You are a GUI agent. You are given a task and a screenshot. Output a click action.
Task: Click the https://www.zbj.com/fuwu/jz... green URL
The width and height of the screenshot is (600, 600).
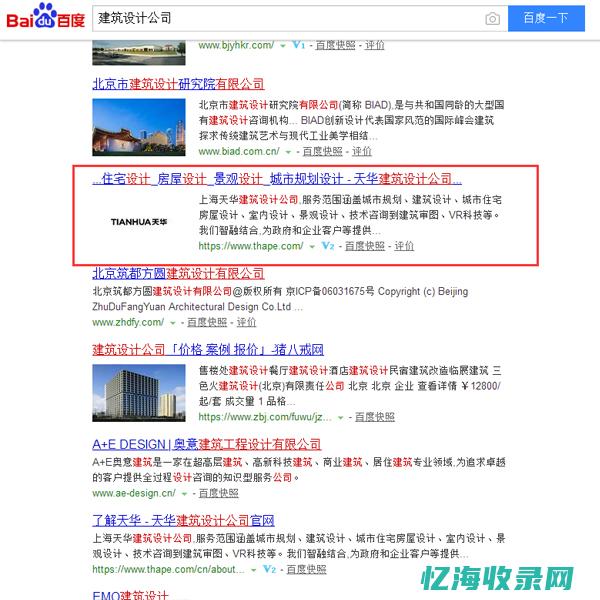265,417
